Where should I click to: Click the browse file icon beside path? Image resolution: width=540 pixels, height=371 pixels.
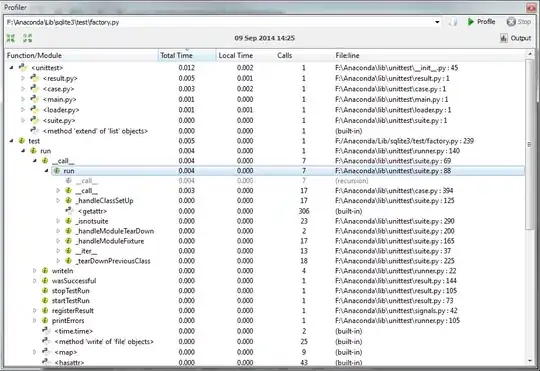point(453,22)
